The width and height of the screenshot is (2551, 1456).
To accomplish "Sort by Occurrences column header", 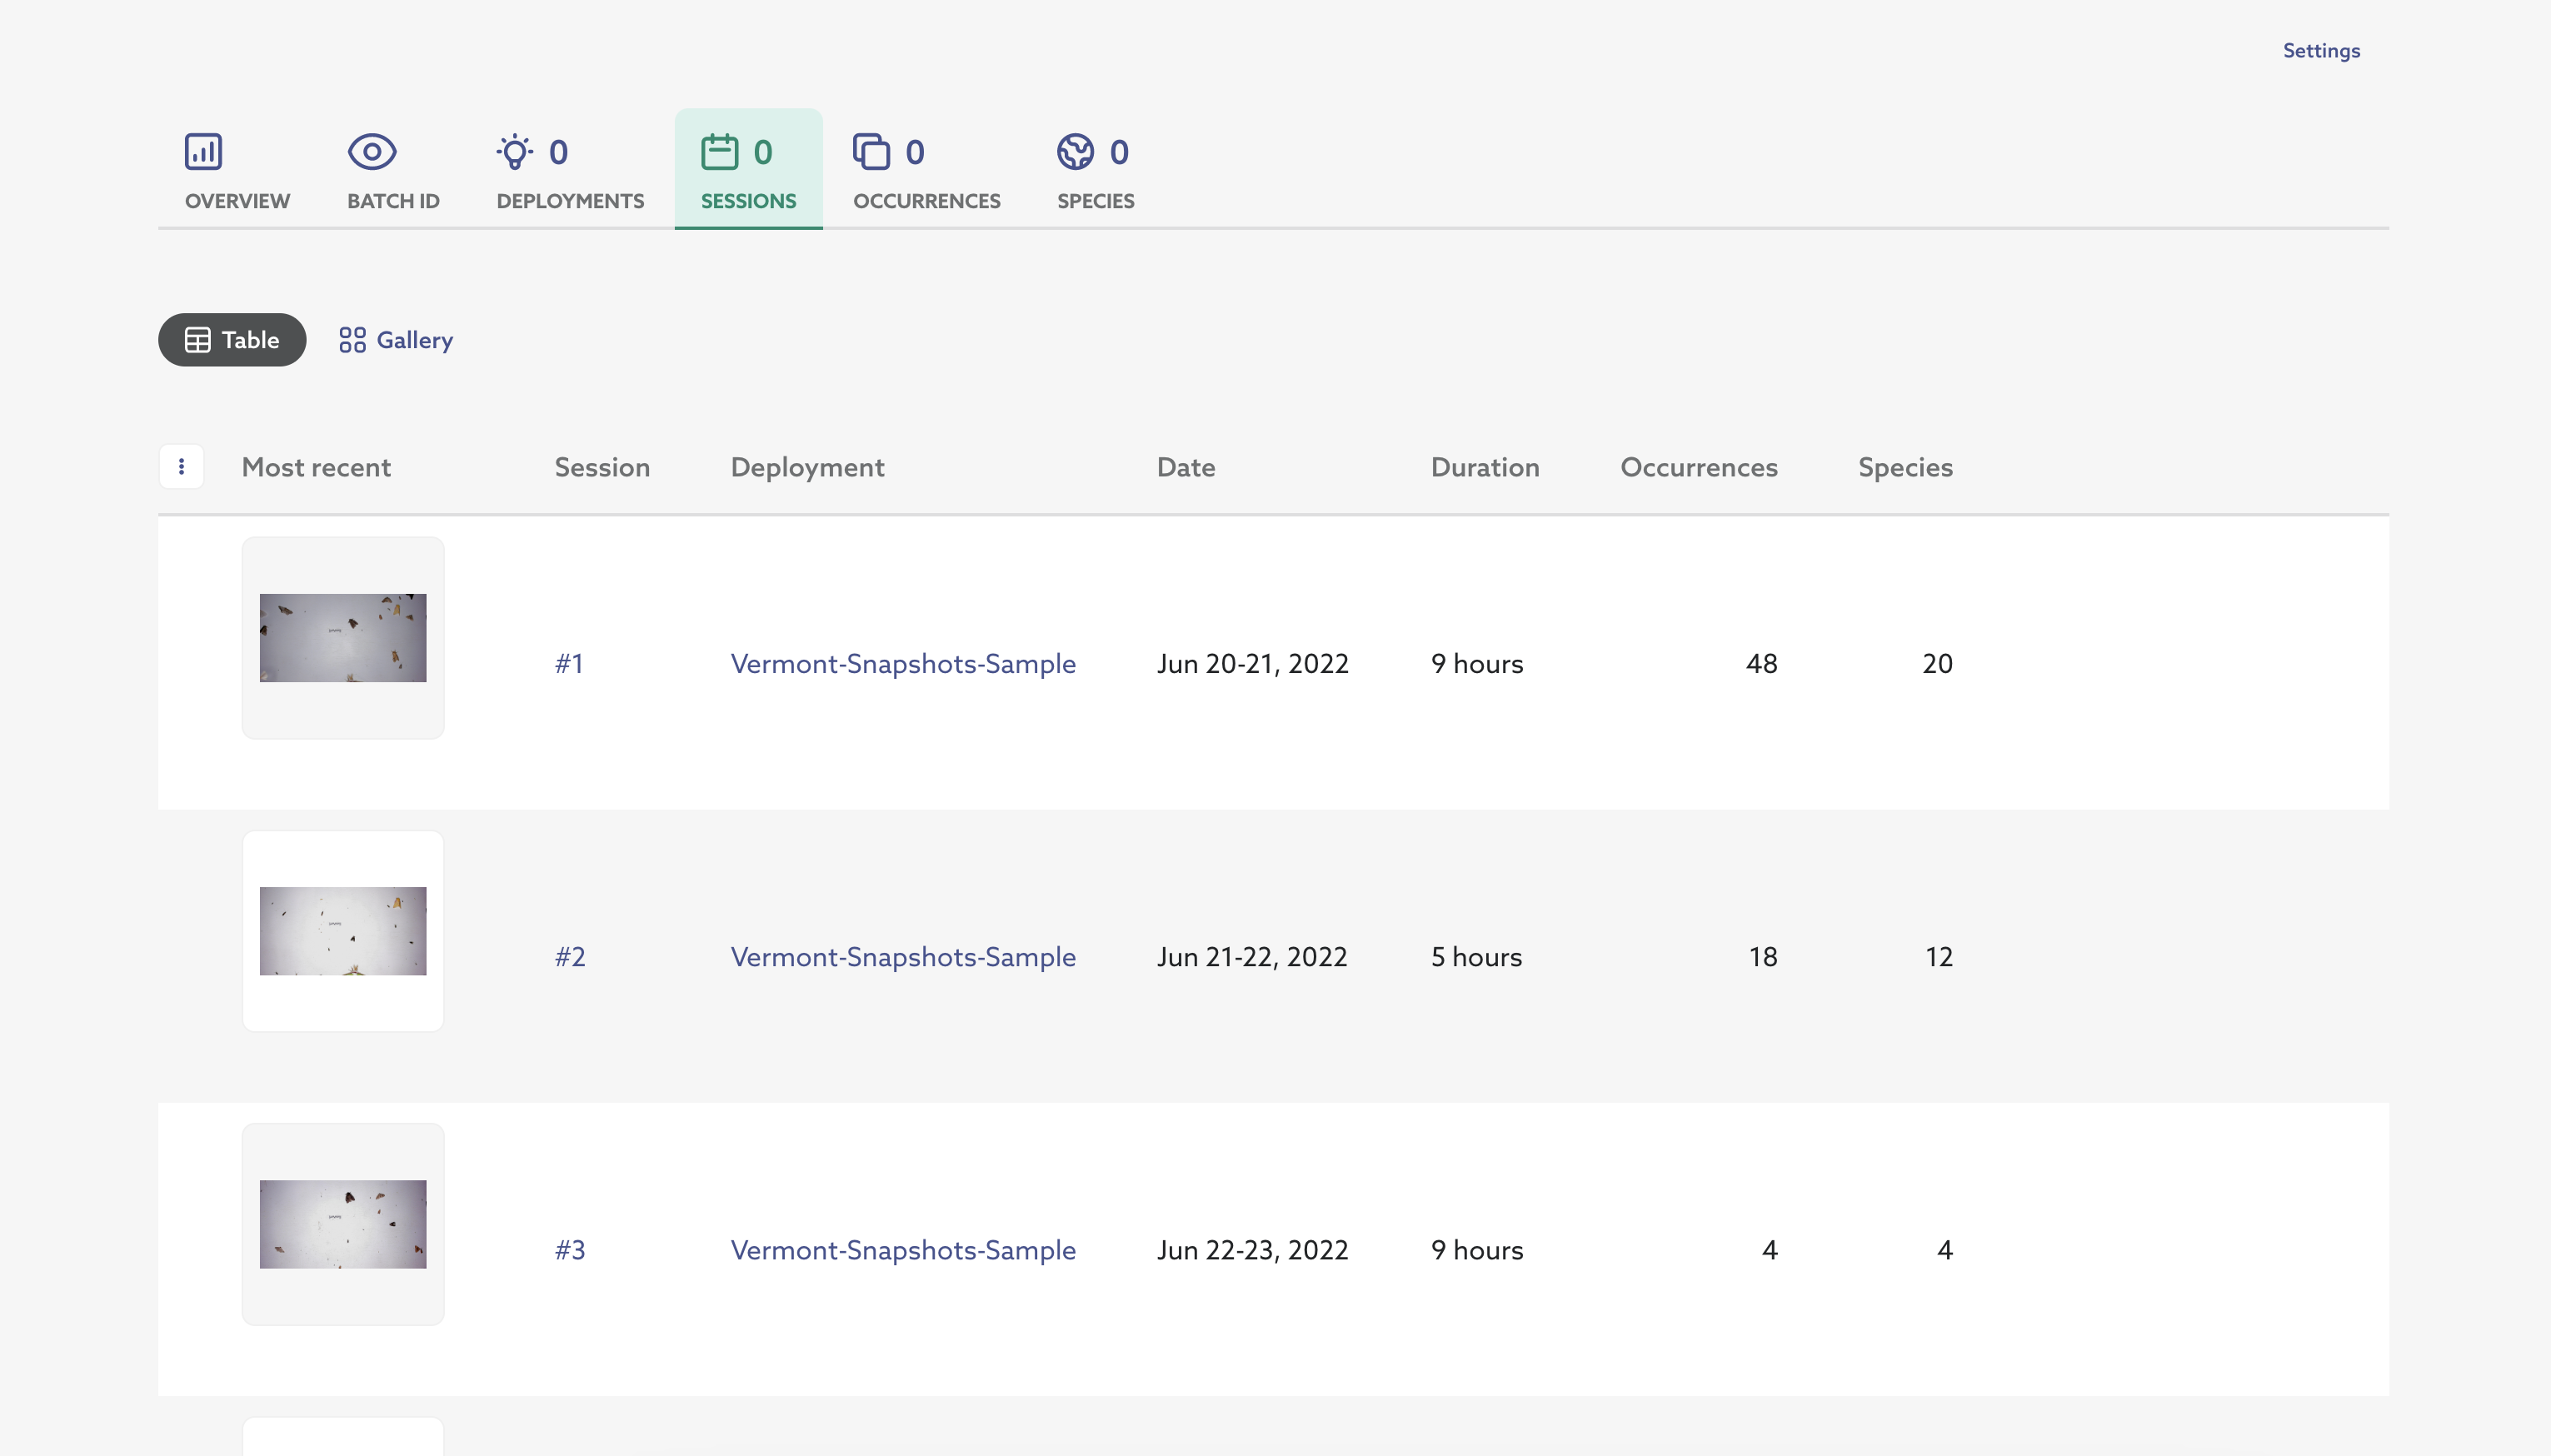I will [1698, 468].
